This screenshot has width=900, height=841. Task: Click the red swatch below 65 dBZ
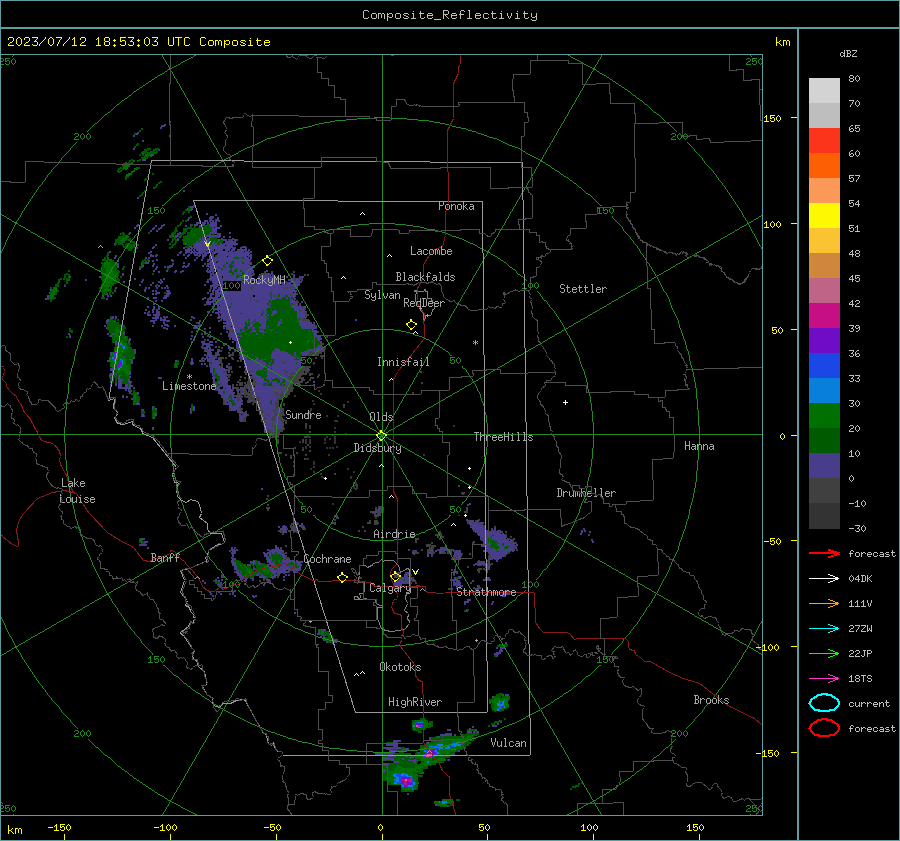824,140
